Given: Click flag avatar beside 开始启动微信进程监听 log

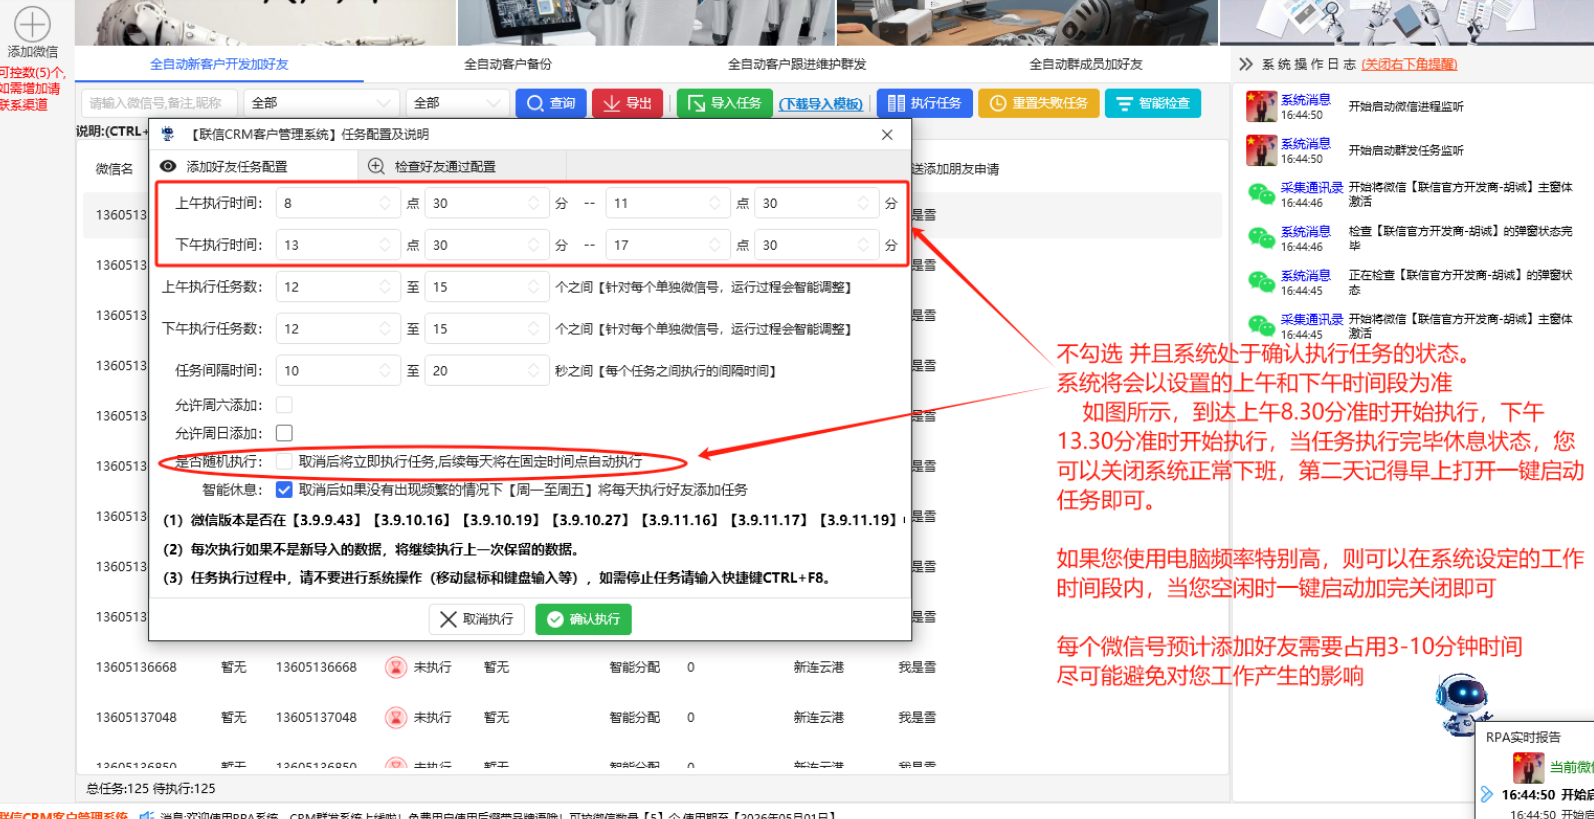Looking at the screenshot, I should pyautogui.click(x=1261, y=107).
